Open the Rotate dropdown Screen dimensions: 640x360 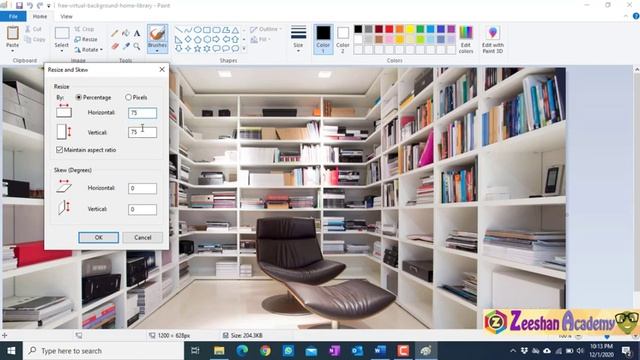[88, 50]
